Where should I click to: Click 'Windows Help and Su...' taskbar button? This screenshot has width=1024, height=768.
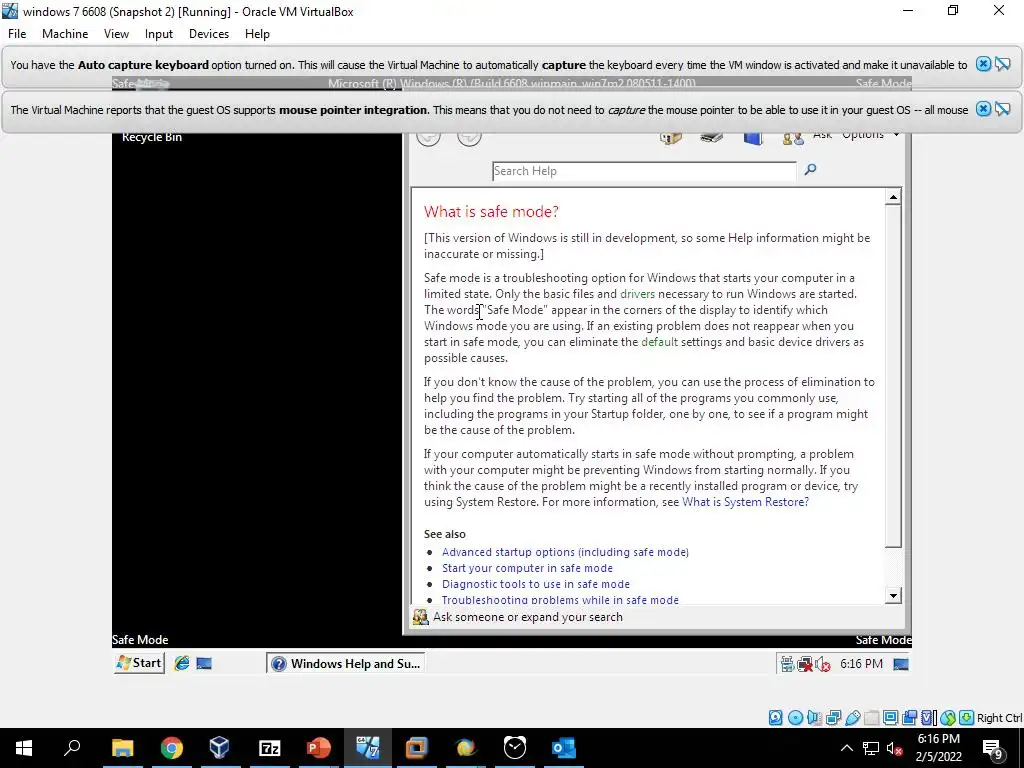coord(345,664)
